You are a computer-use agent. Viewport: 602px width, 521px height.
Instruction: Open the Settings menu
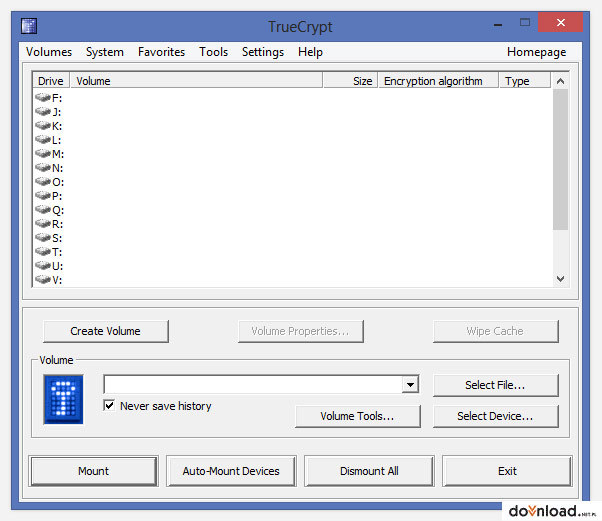[263, 52]
